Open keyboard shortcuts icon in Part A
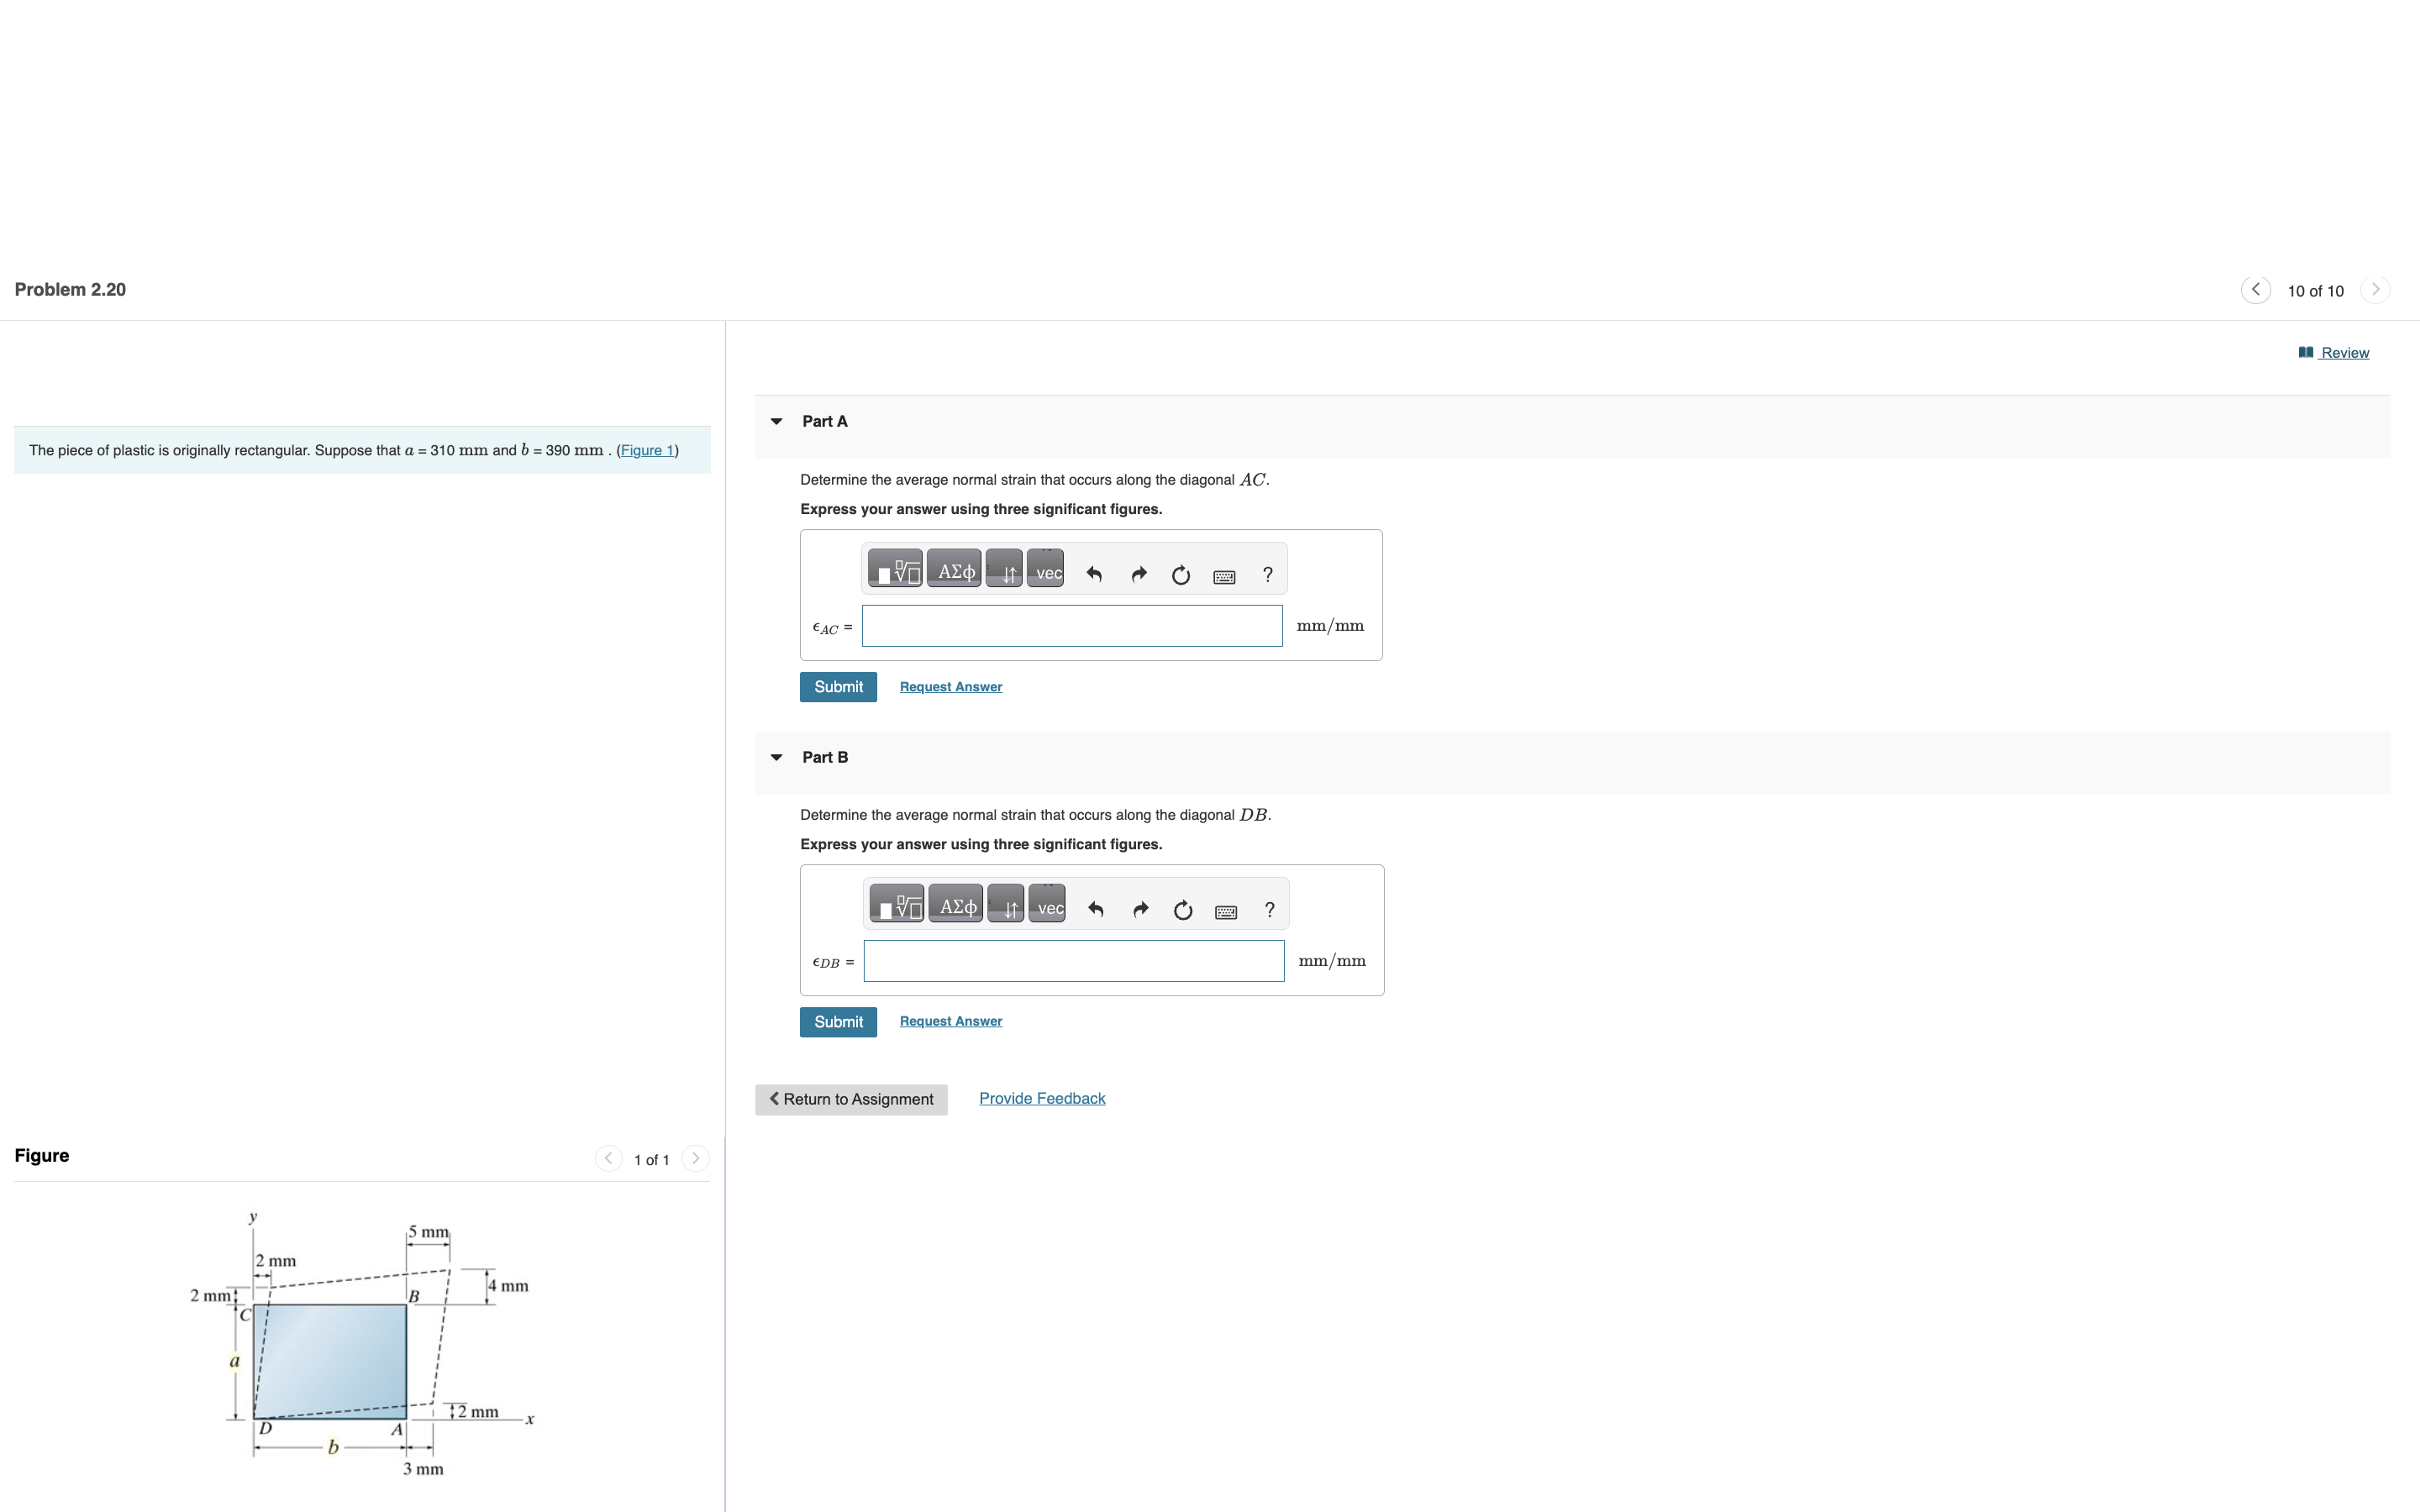This screenshot has height=1512, width=2420. tap(1224, 576)
